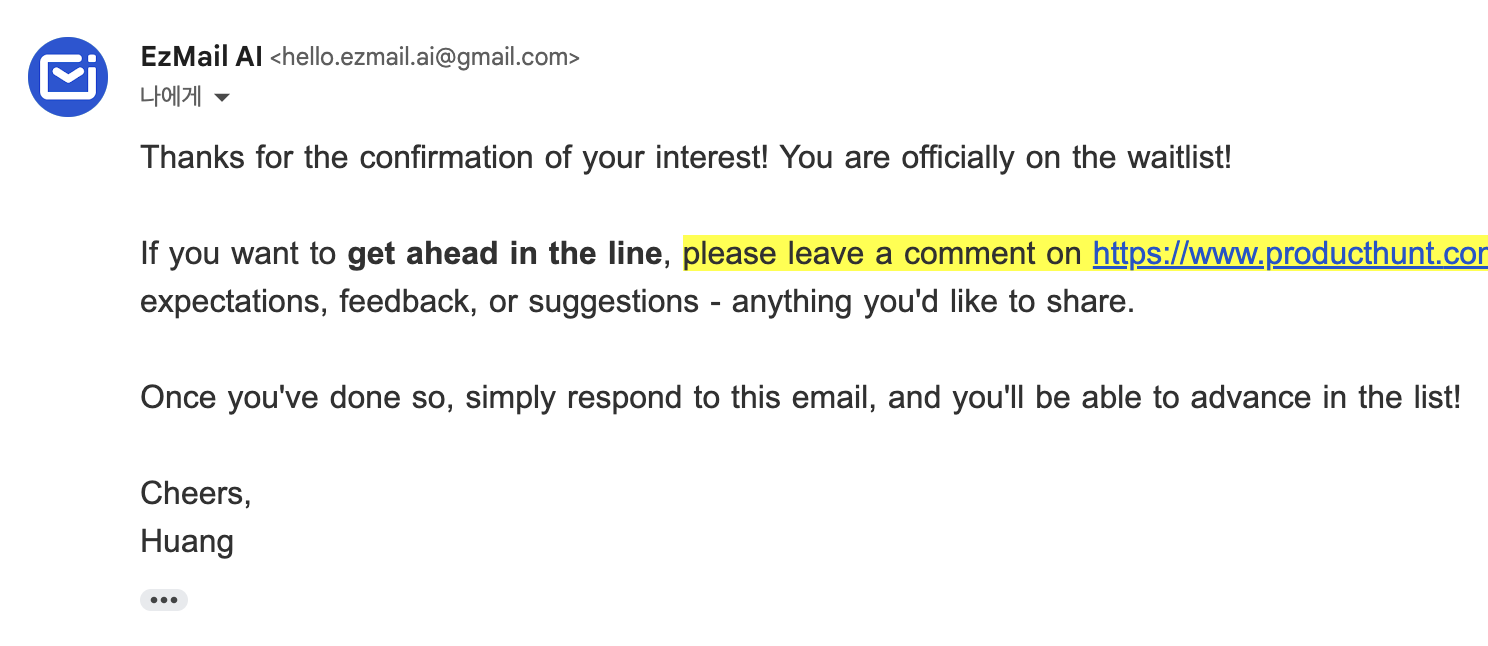
Task: Show trimmed content via three-dots button
Action: tap(163, 600)
